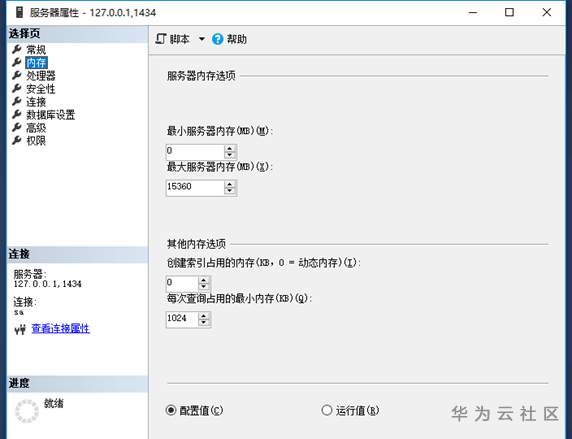Decrease minimum memory per query with down arrow
The width and height of the screenshot is (572, 439).
click(204, 323)
